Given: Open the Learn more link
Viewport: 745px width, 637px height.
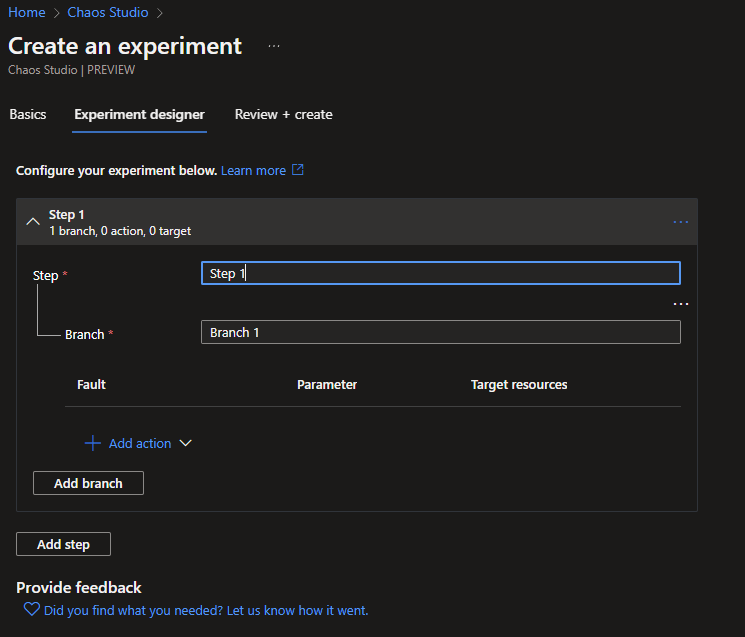Looking at the screenshot, I should (x=253, y=171).
